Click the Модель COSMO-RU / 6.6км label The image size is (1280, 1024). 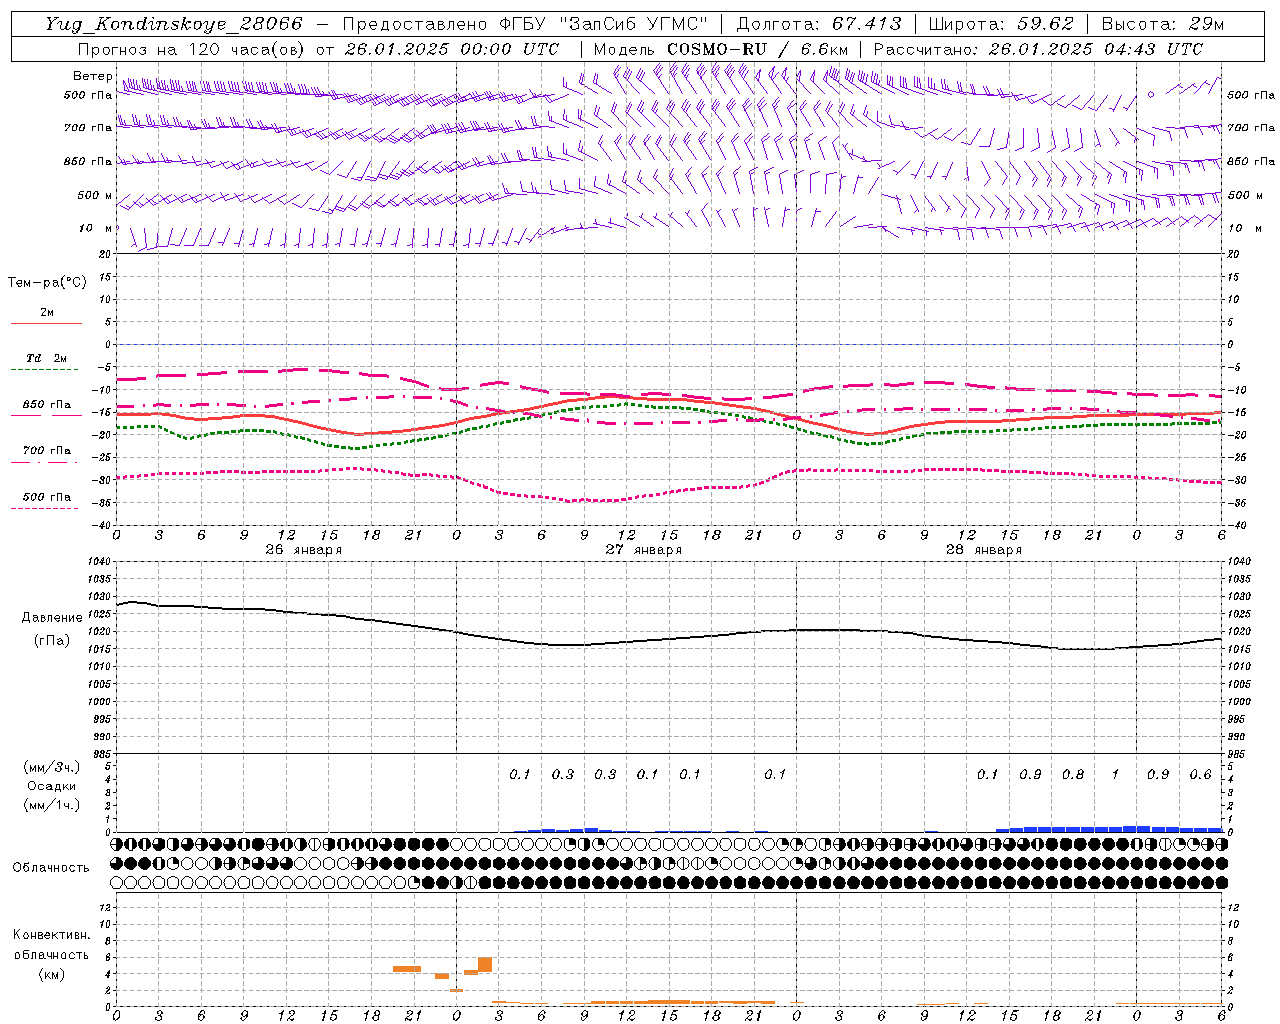point(721,49)
